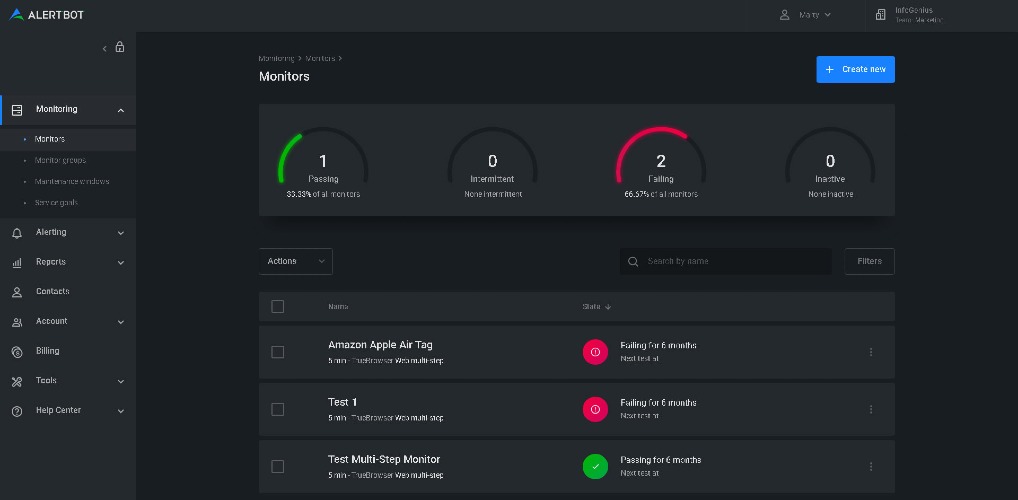The height and width of the screenshot is (500, 1018).
Task: Tick the checkbox for Test 1 monitor
Action: pos(278,409)
